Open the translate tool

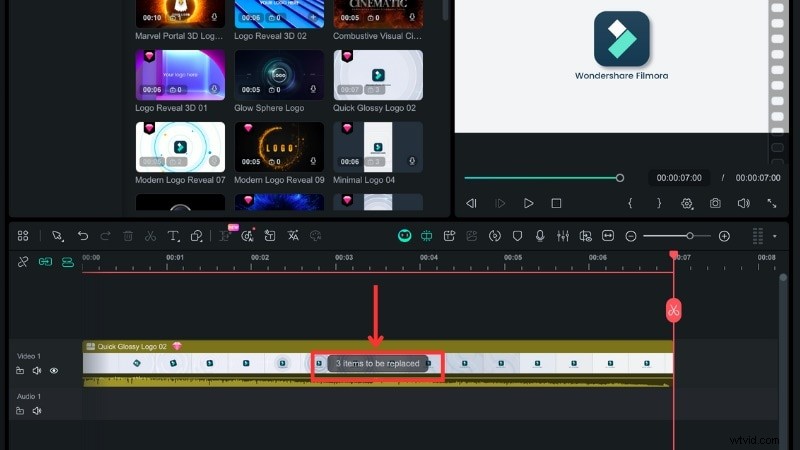293,236
